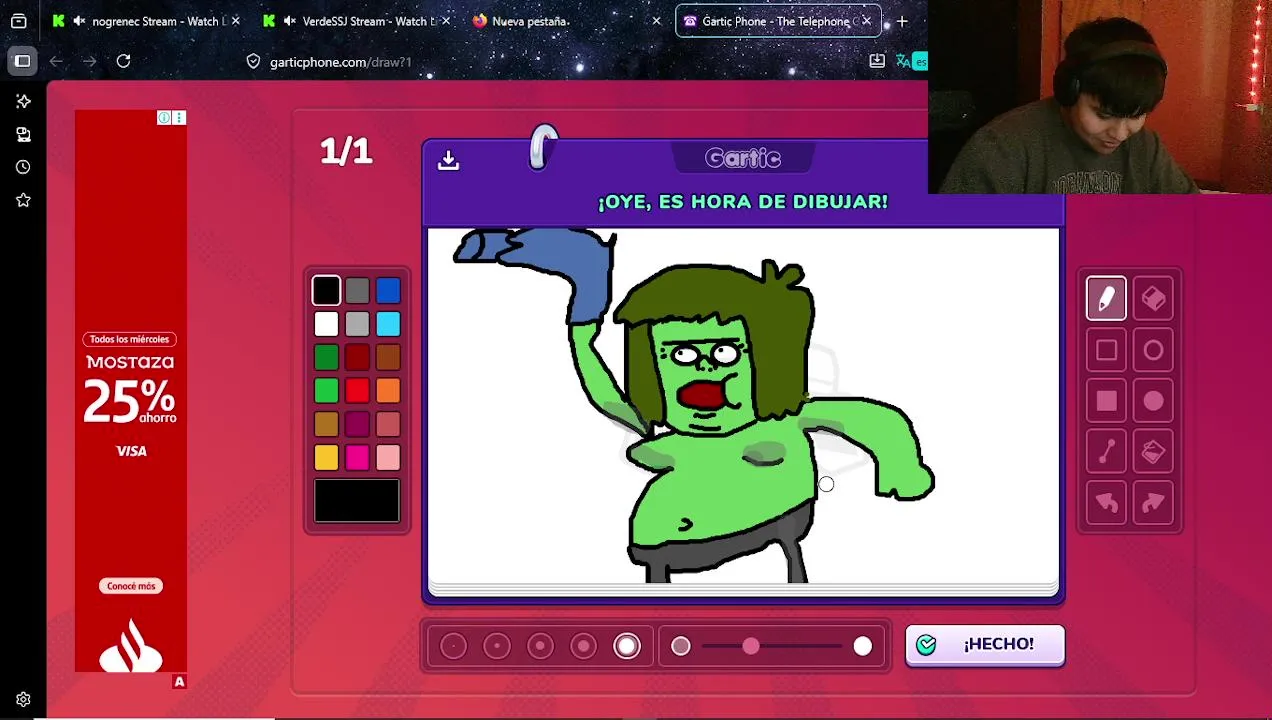Pick the brown color swatch
The width and height of the screenshot is (1272, 720).
(388, 357)
